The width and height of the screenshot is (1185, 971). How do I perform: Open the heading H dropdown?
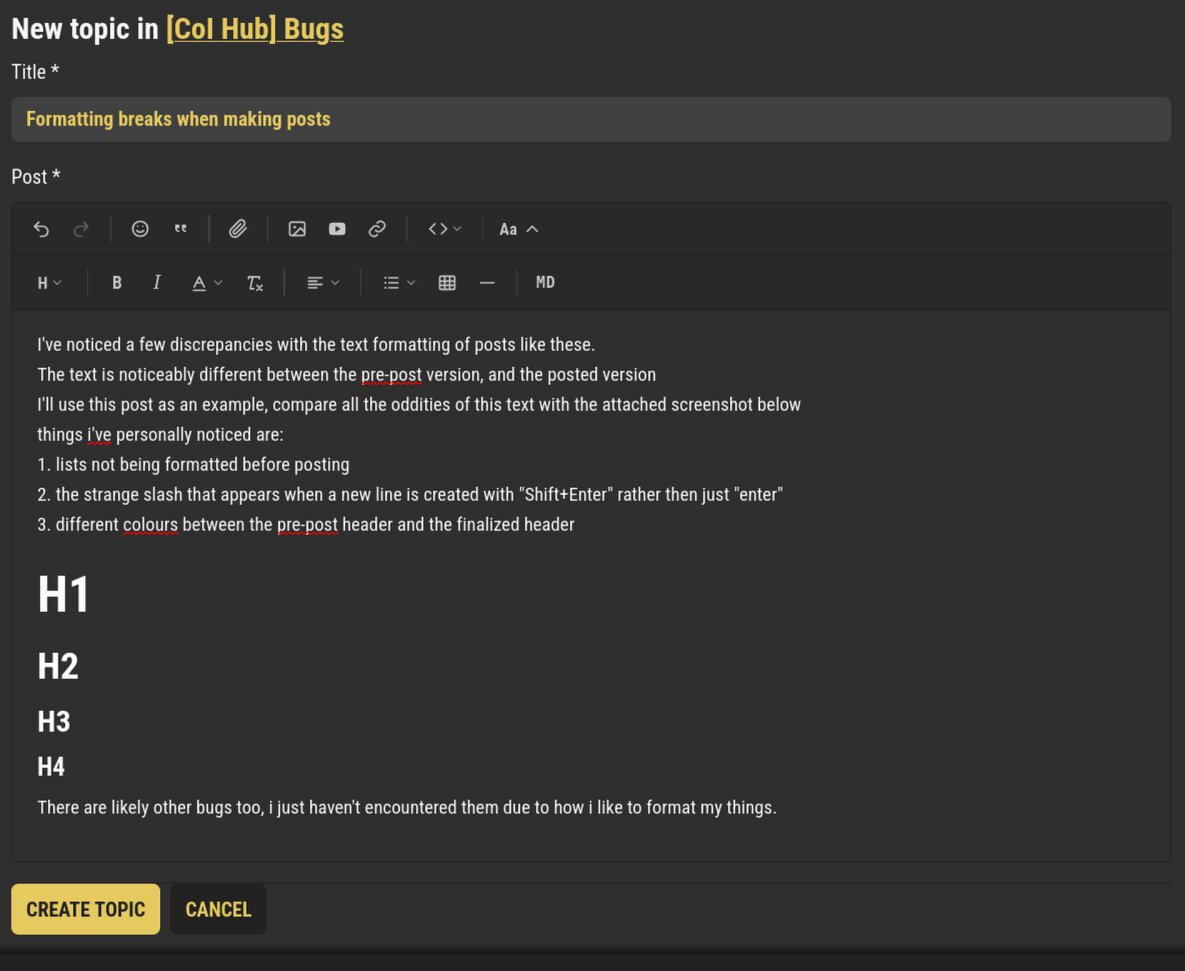point(49,283)
